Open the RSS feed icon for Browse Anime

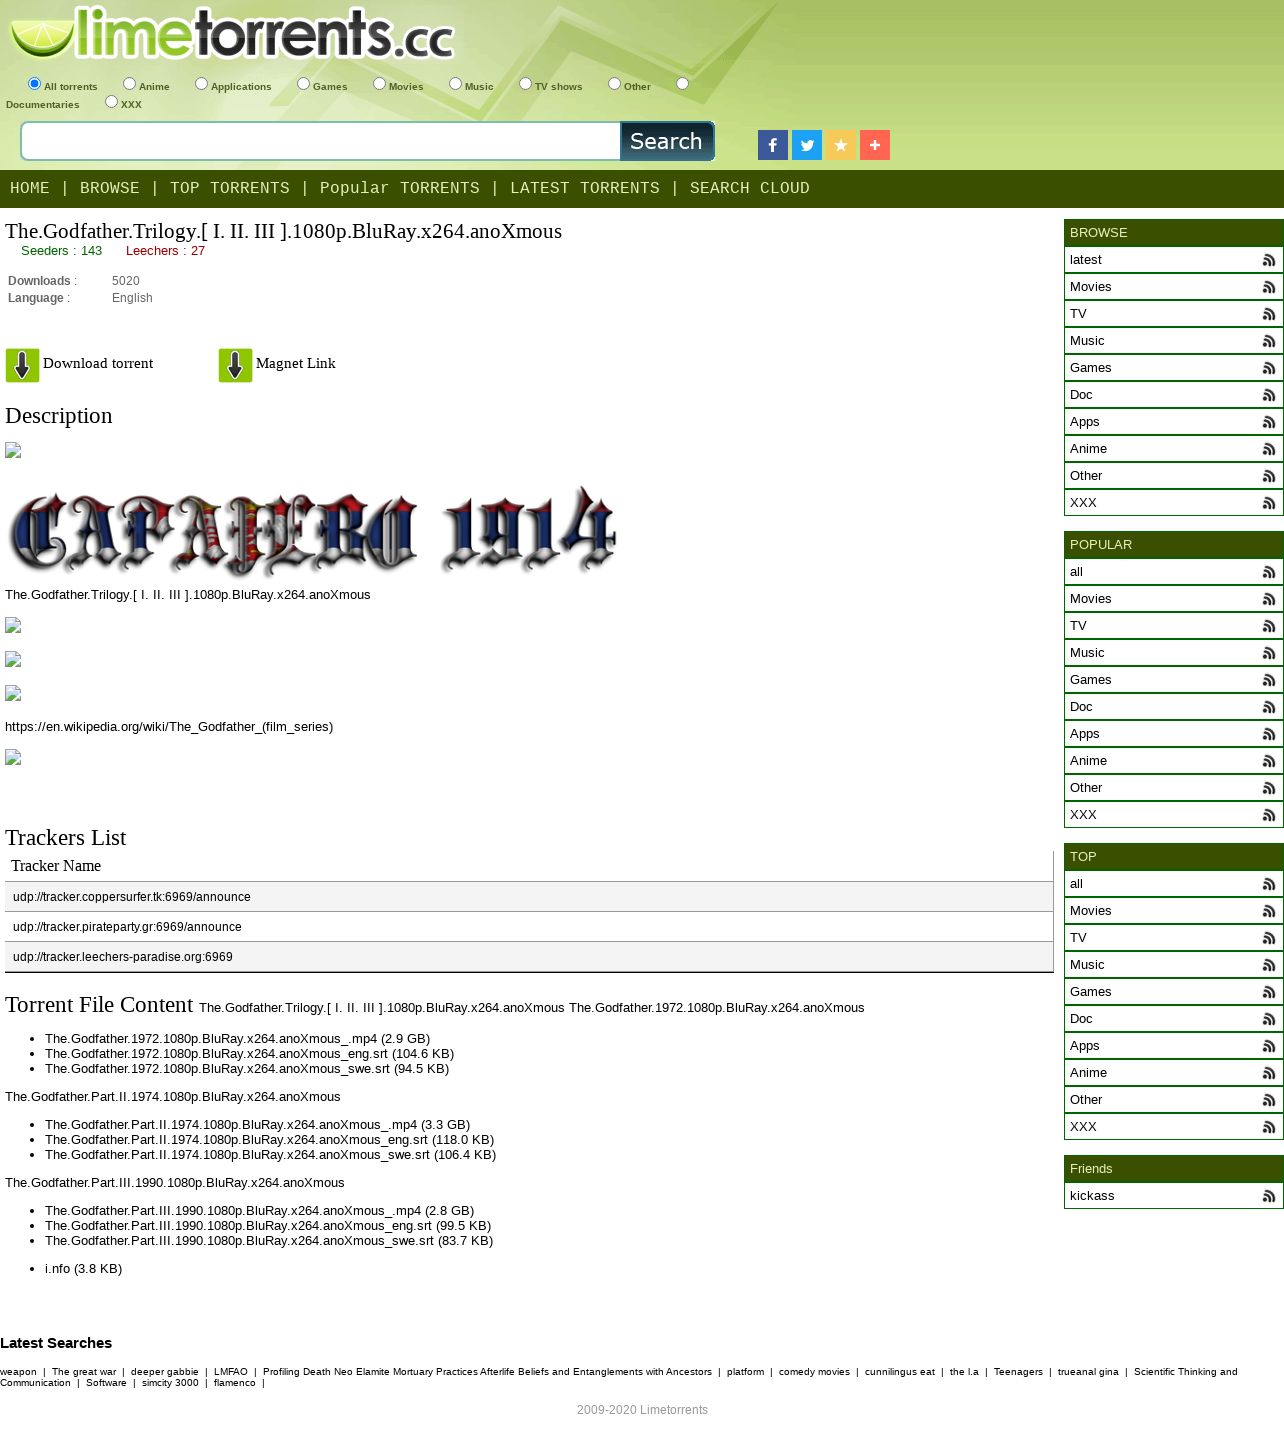point(1269,449)
